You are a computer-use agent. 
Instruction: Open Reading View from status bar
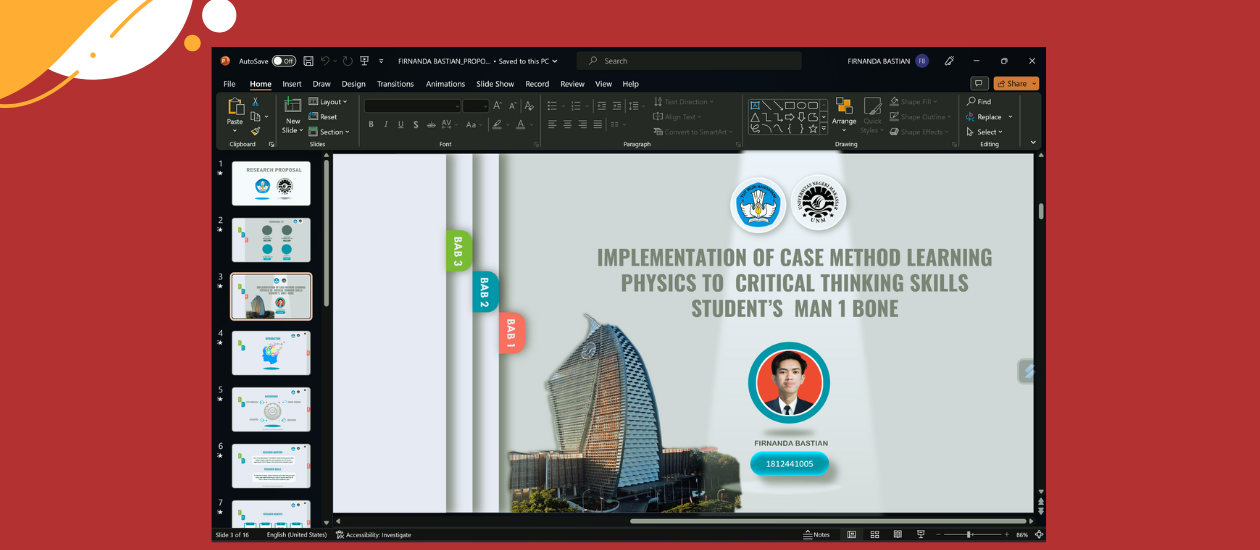point(897,535)
